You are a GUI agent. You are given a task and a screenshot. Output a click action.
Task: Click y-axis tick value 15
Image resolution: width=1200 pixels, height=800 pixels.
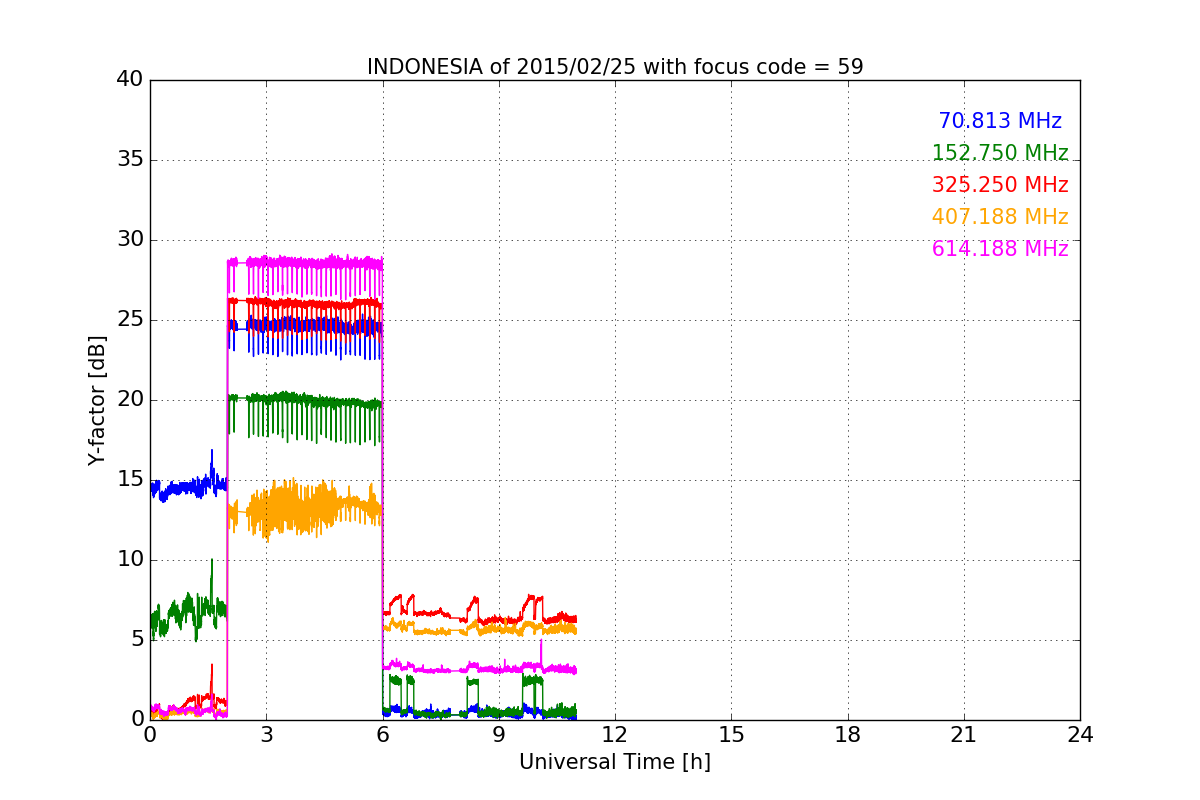pos(130,480)
